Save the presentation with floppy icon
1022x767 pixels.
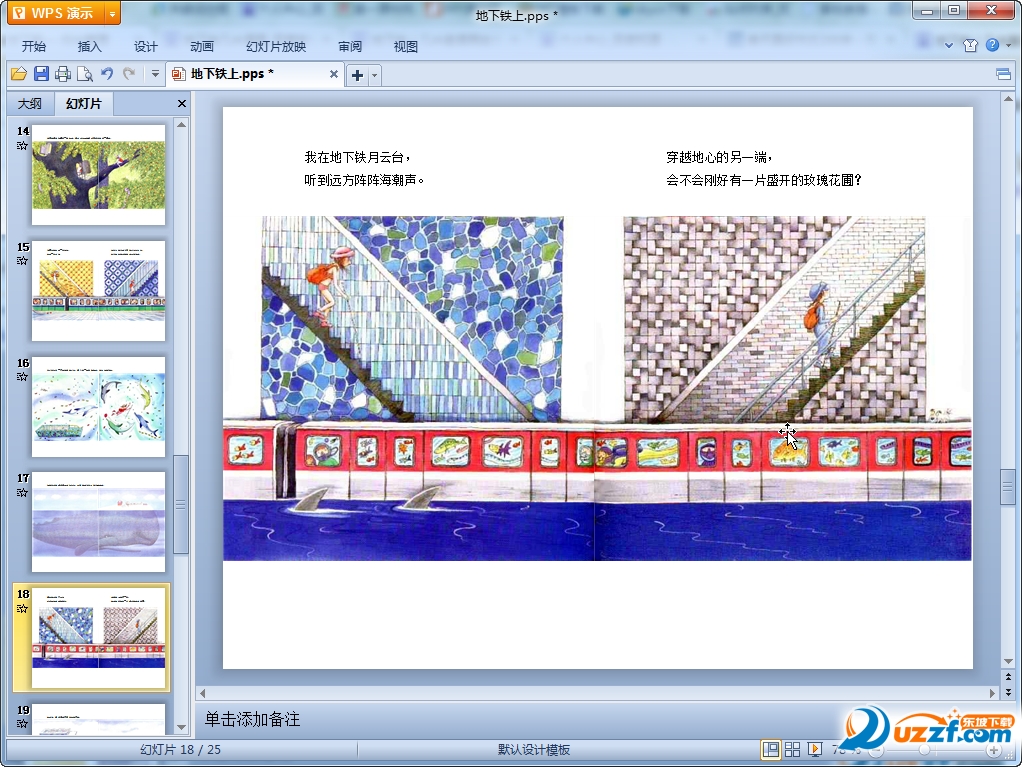click(x=41, y=74)
